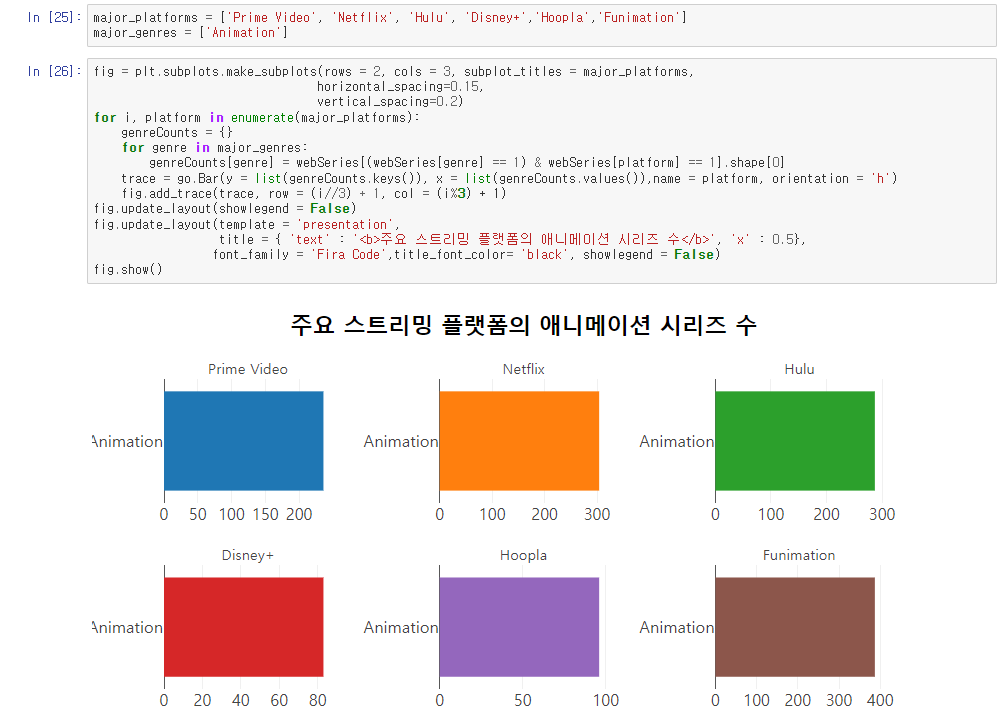Click the red Disney+ bar
1002x725 pixels.
pyautogui.click(x=243, y=627)
